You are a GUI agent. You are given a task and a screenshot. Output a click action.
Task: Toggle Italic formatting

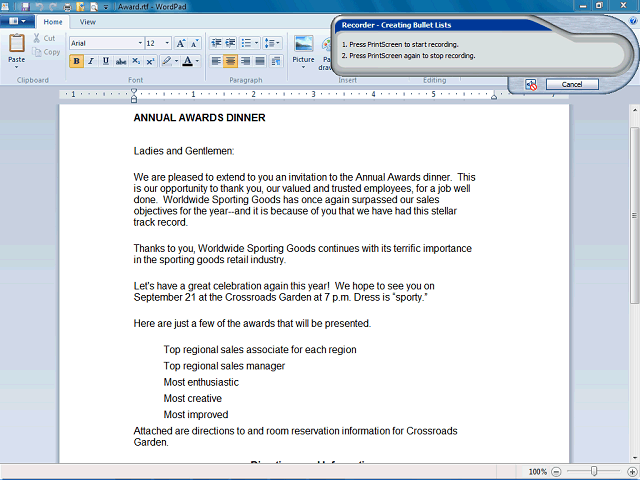click(91, 61)
